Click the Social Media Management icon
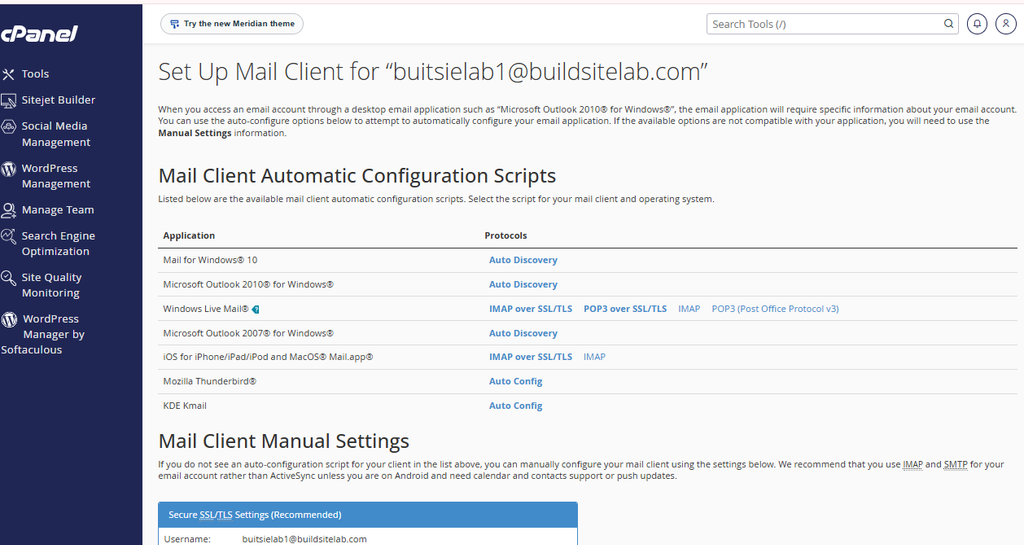Screen dimensions: 1024x545 (x=8, y=127)
